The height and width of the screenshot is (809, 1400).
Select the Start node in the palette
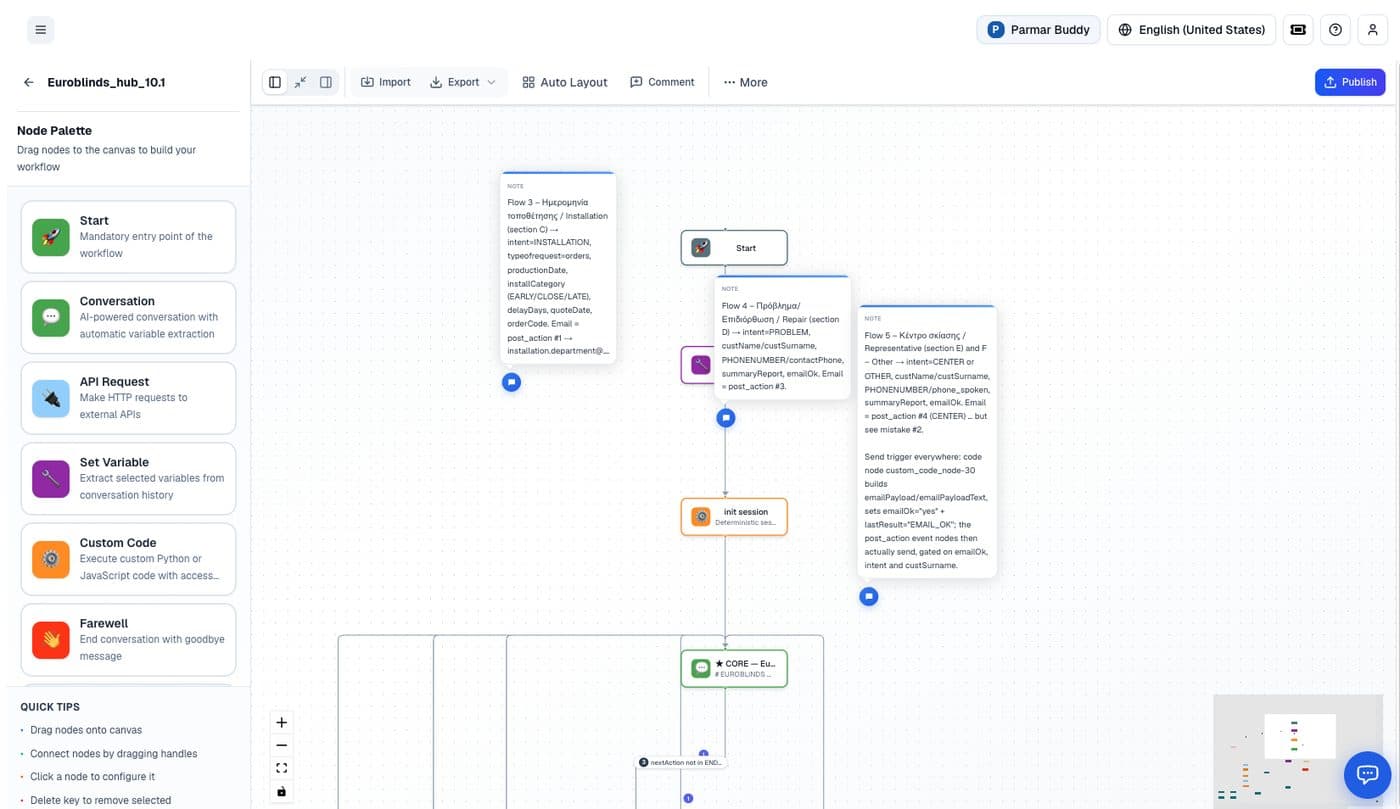128,237
